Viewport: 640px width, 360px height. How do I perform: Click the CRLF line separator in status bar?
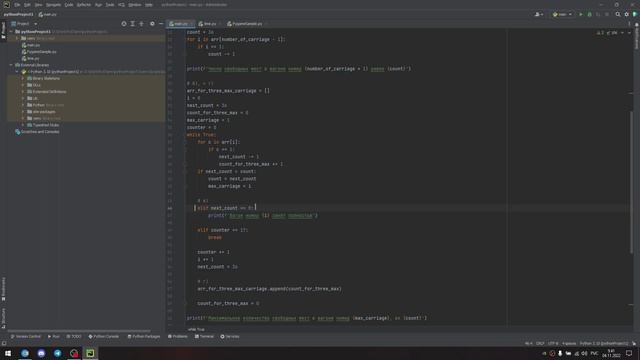pos(540,344)
